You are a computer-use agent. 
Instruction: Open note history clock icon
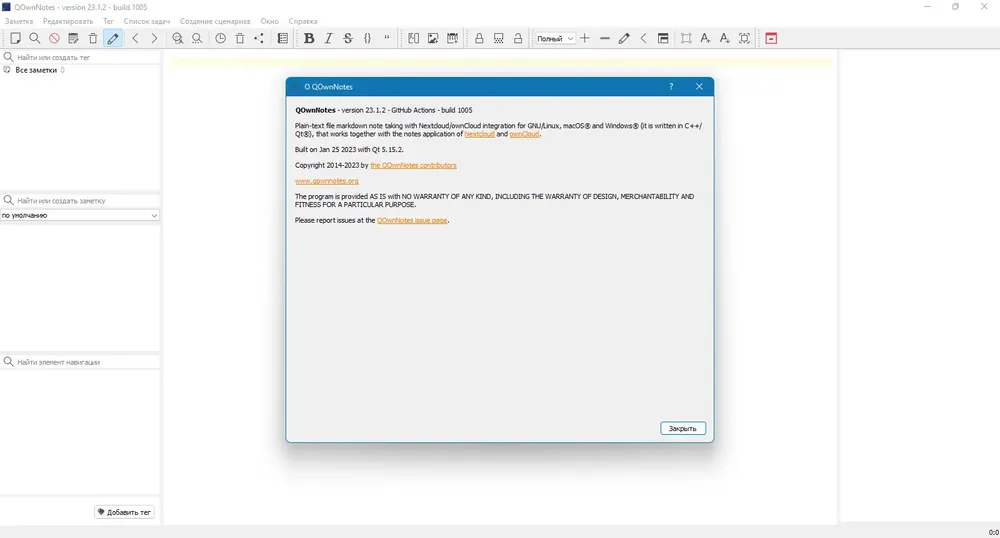[220, 38]
